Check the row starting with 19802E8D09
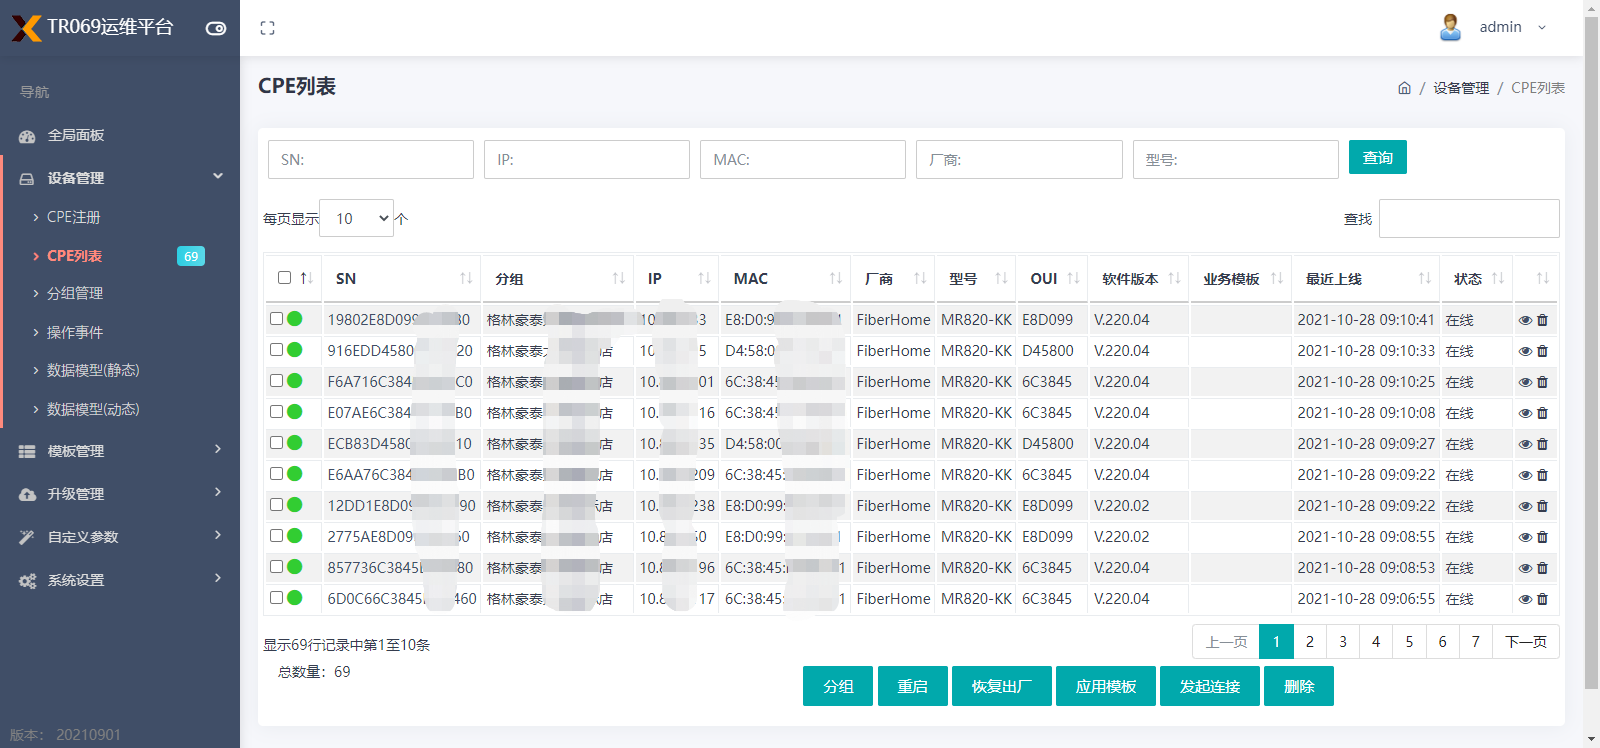1600x748 pixels. click(x=276, y=319)
